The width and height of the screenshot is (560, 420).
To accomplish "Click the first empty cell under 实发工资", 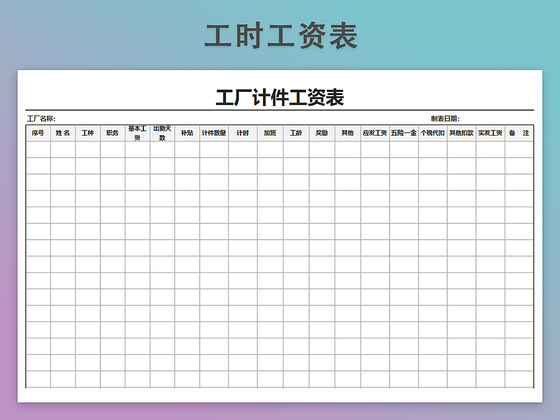I will click(x=490, y=149).
